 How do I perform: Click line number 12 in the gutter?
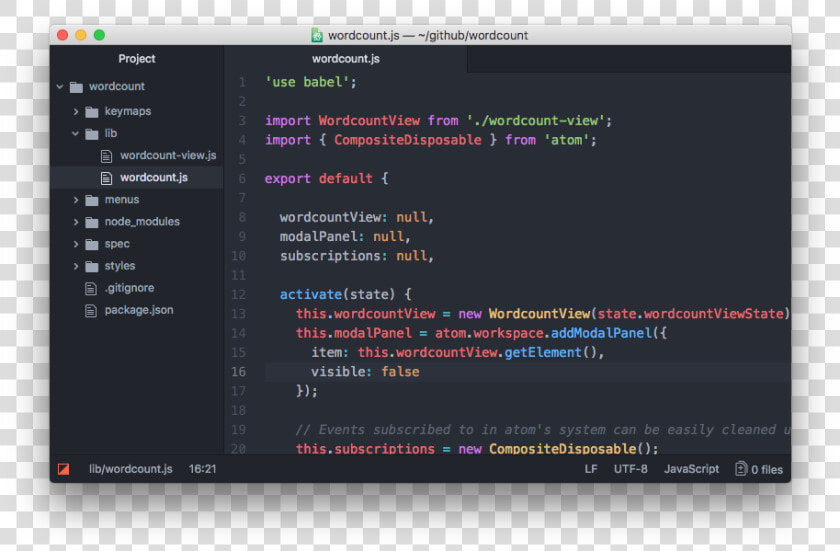(238, 295)
